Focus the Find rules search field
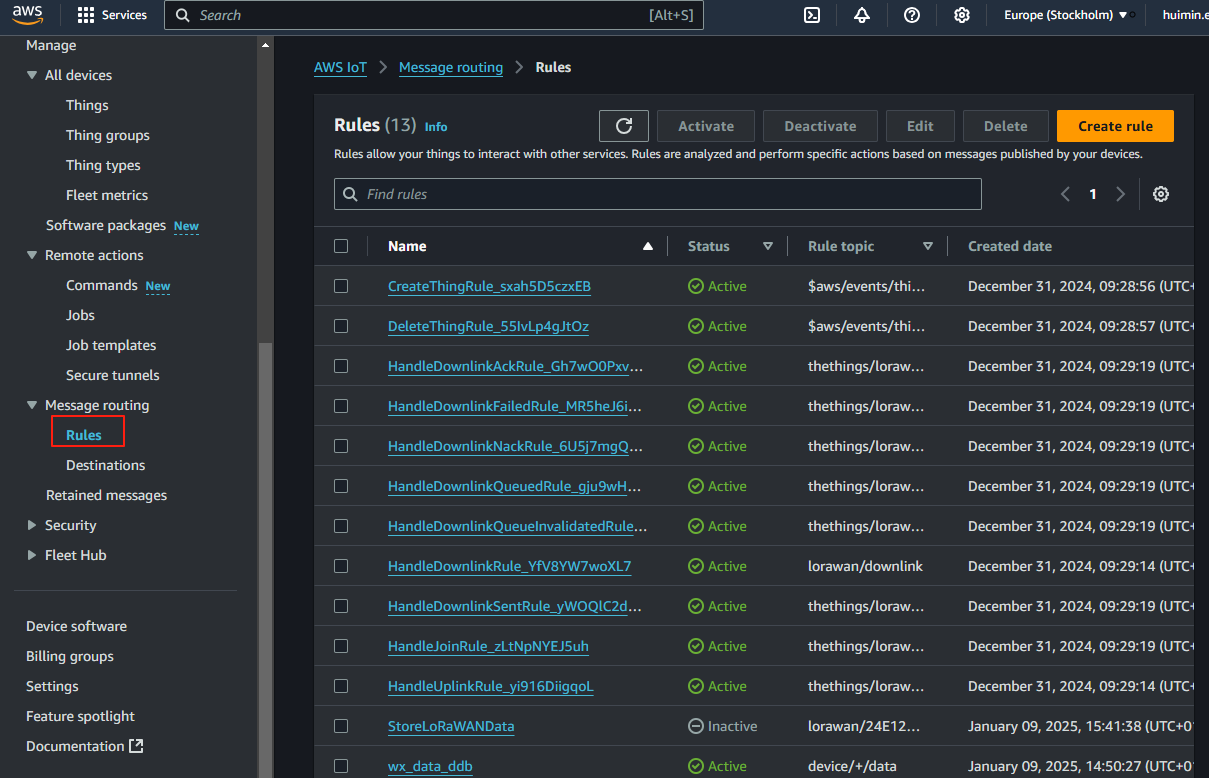This screenshot has height=778, width=1209. [658, 194]
